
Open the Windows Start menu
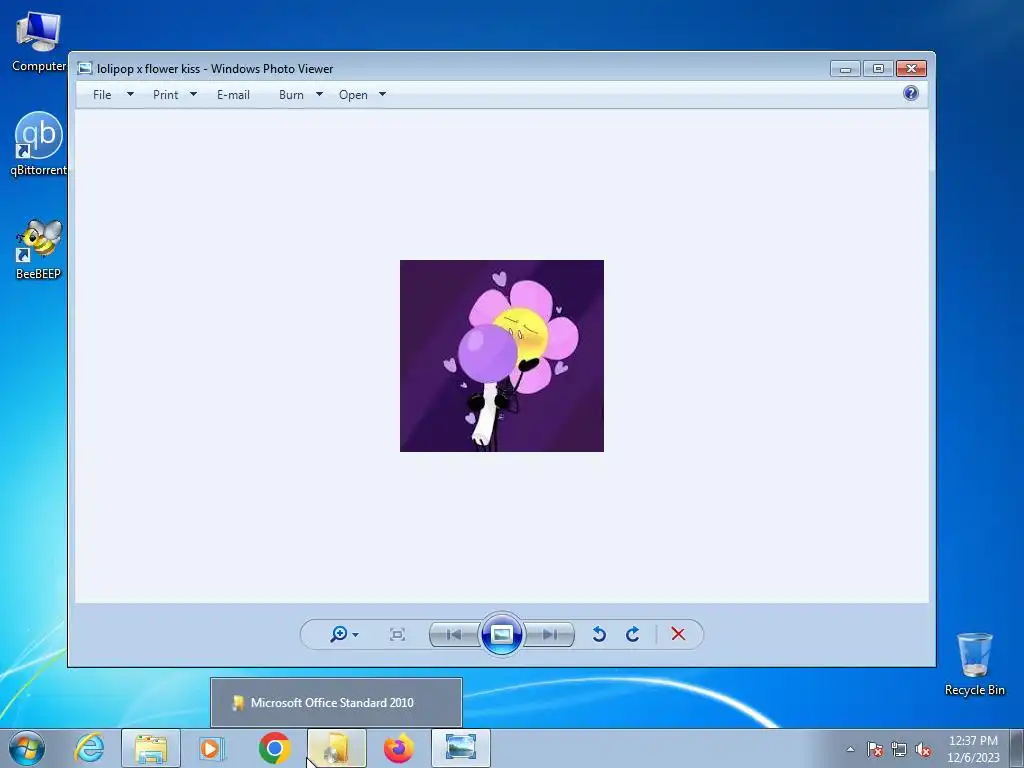coord(27,748)
